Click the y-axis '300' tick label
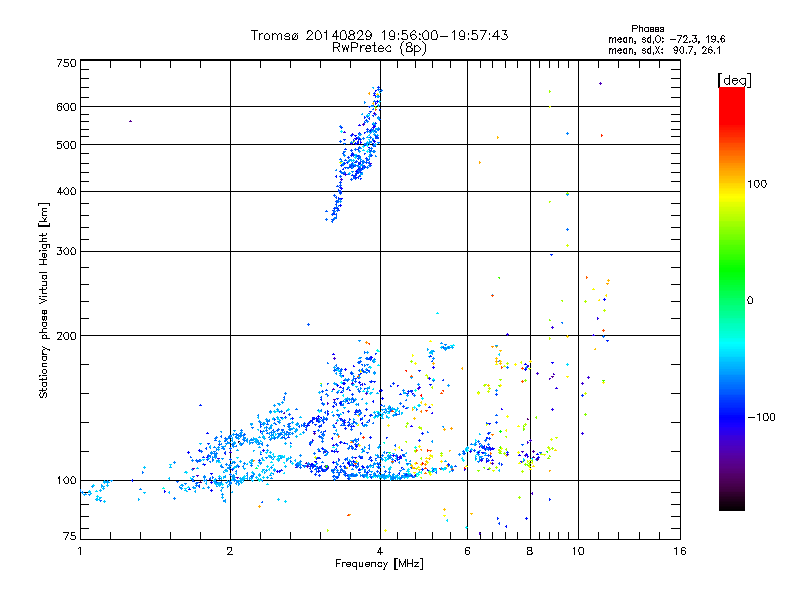Viewport: 800px width, 600px height. (x=66, y=252)
